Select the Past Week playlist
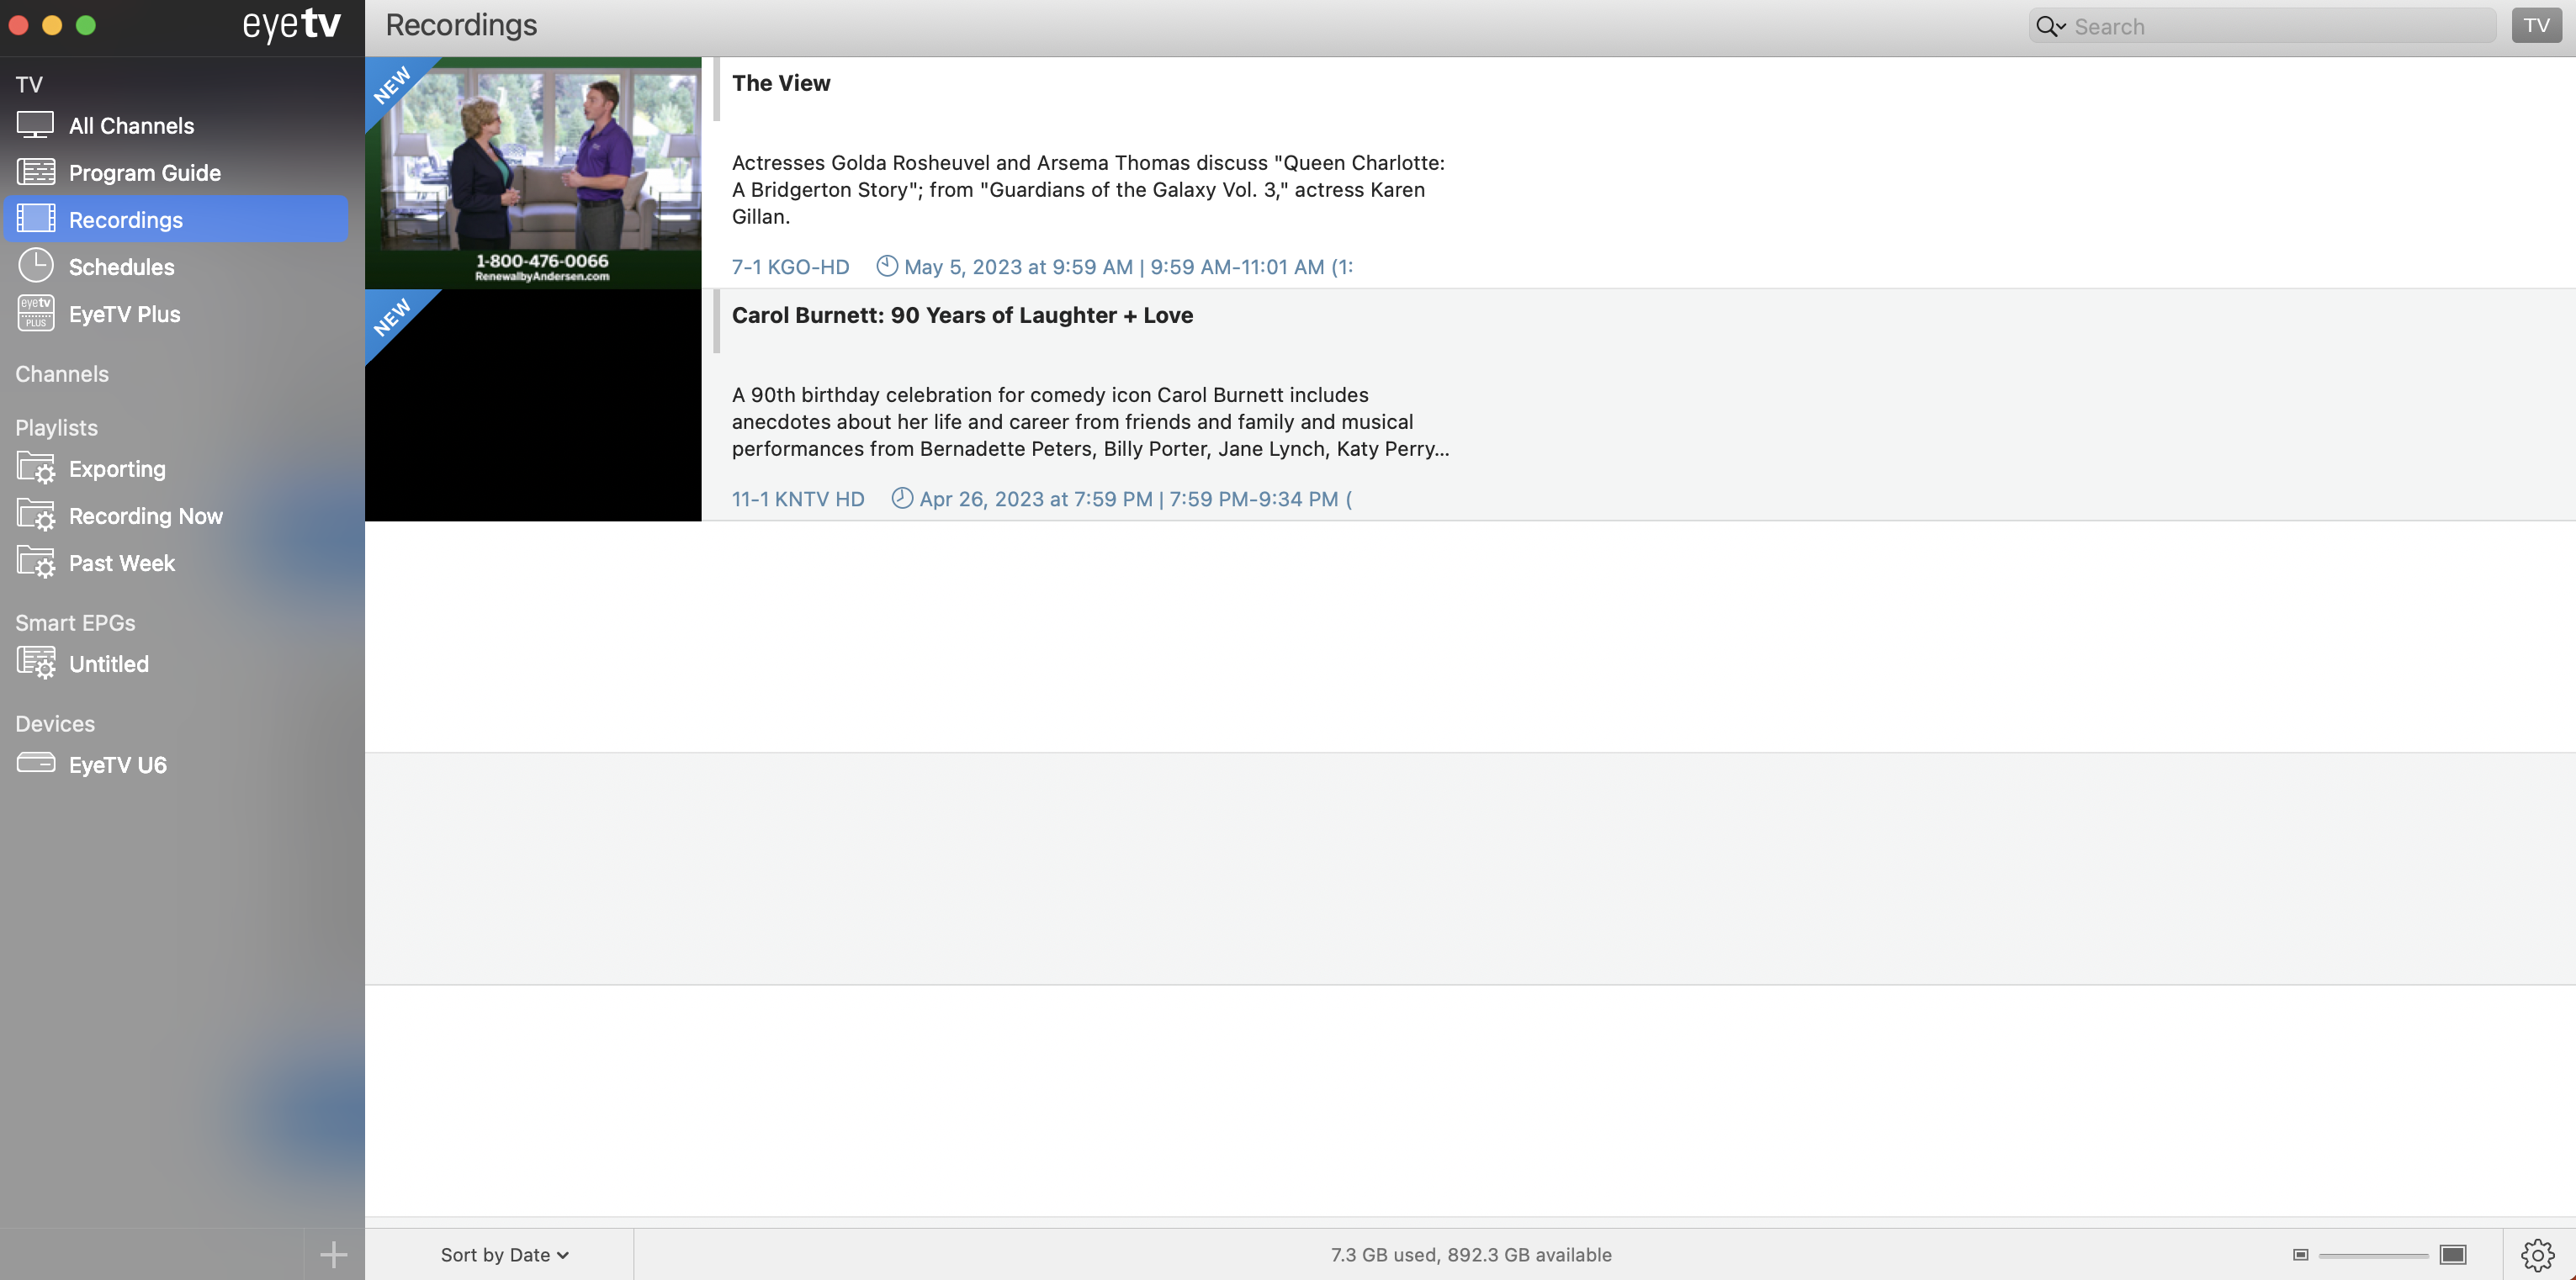The height and width of the screenshot is (1280, 2576). 121,563
